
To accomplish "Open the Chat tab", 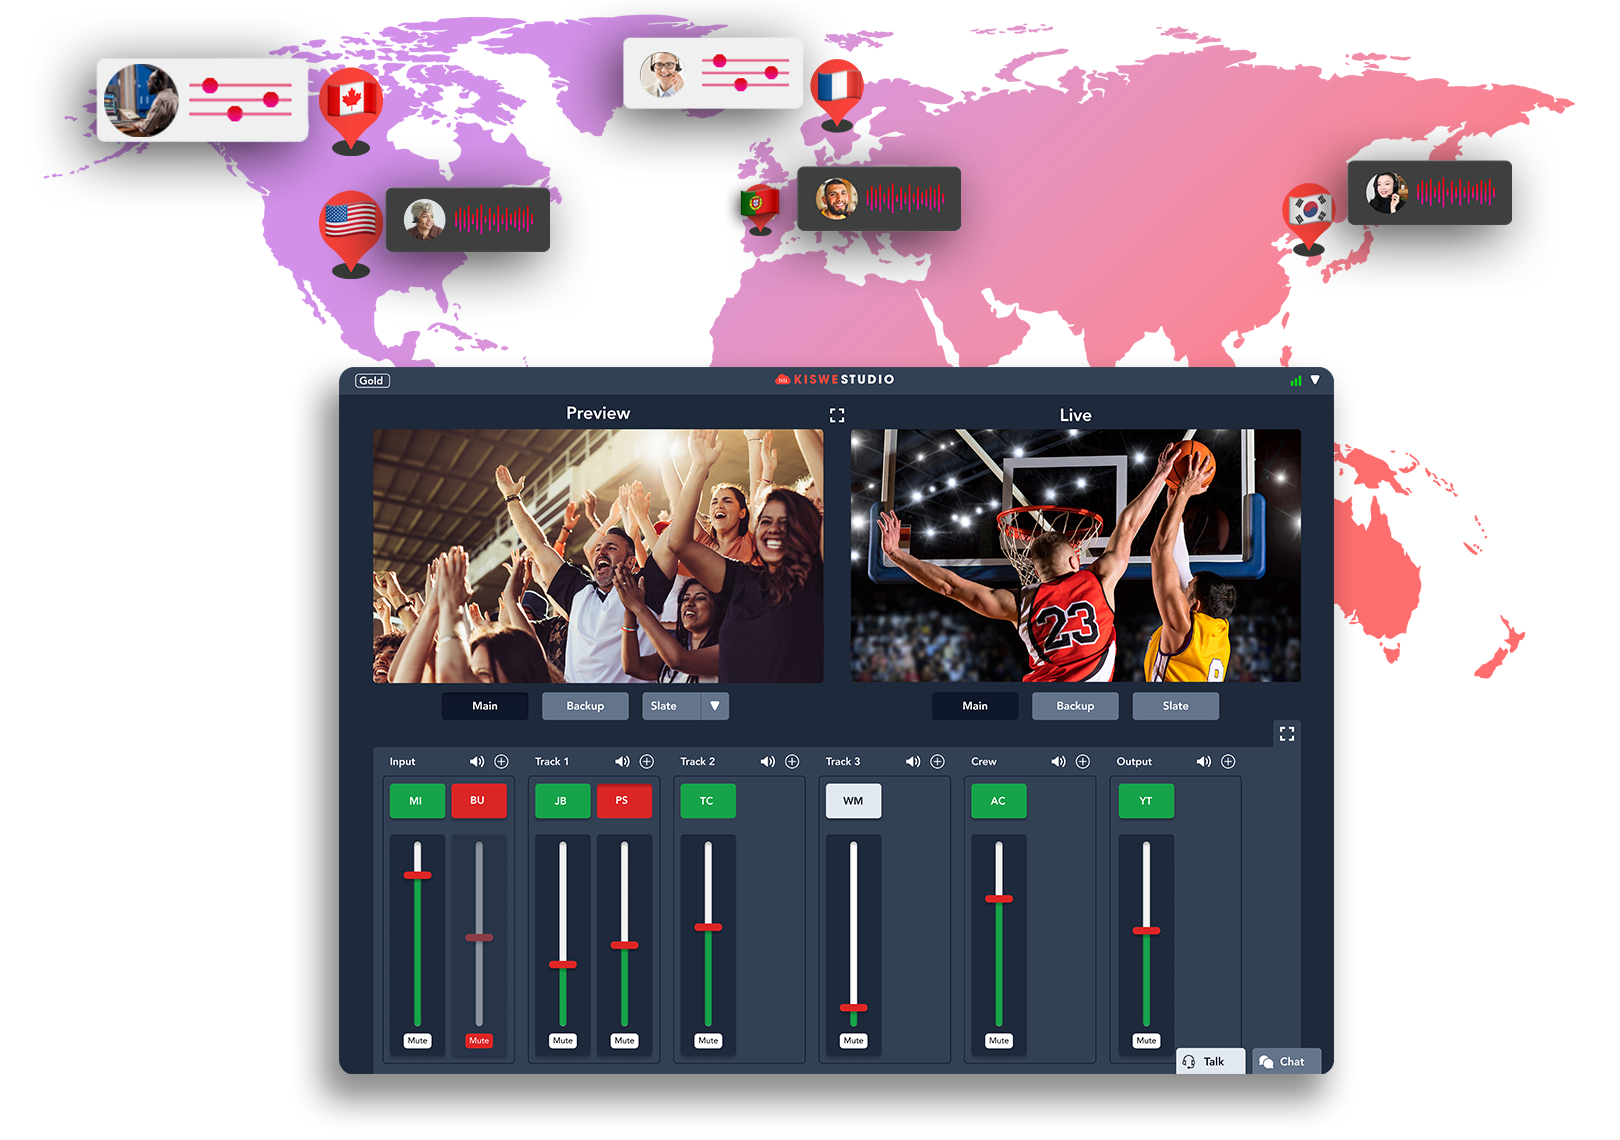I will point(1286,1062).
